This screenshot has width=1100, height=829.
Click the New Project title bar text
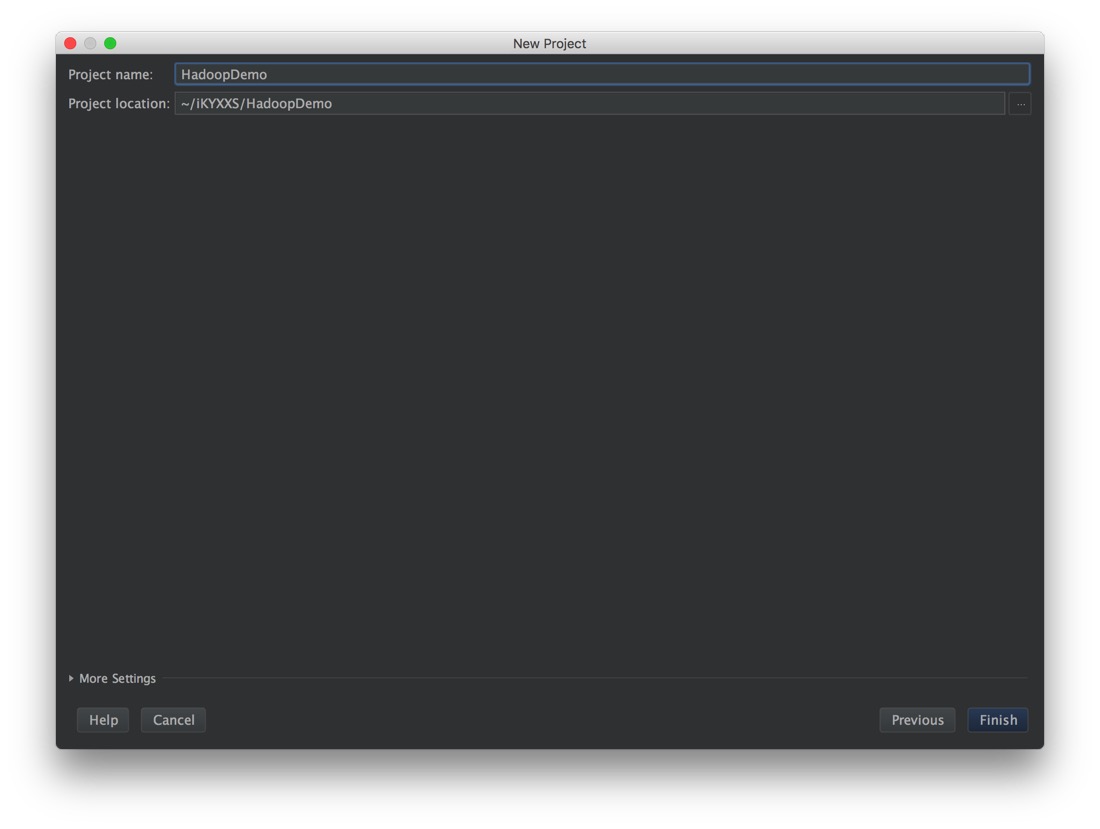549,43
